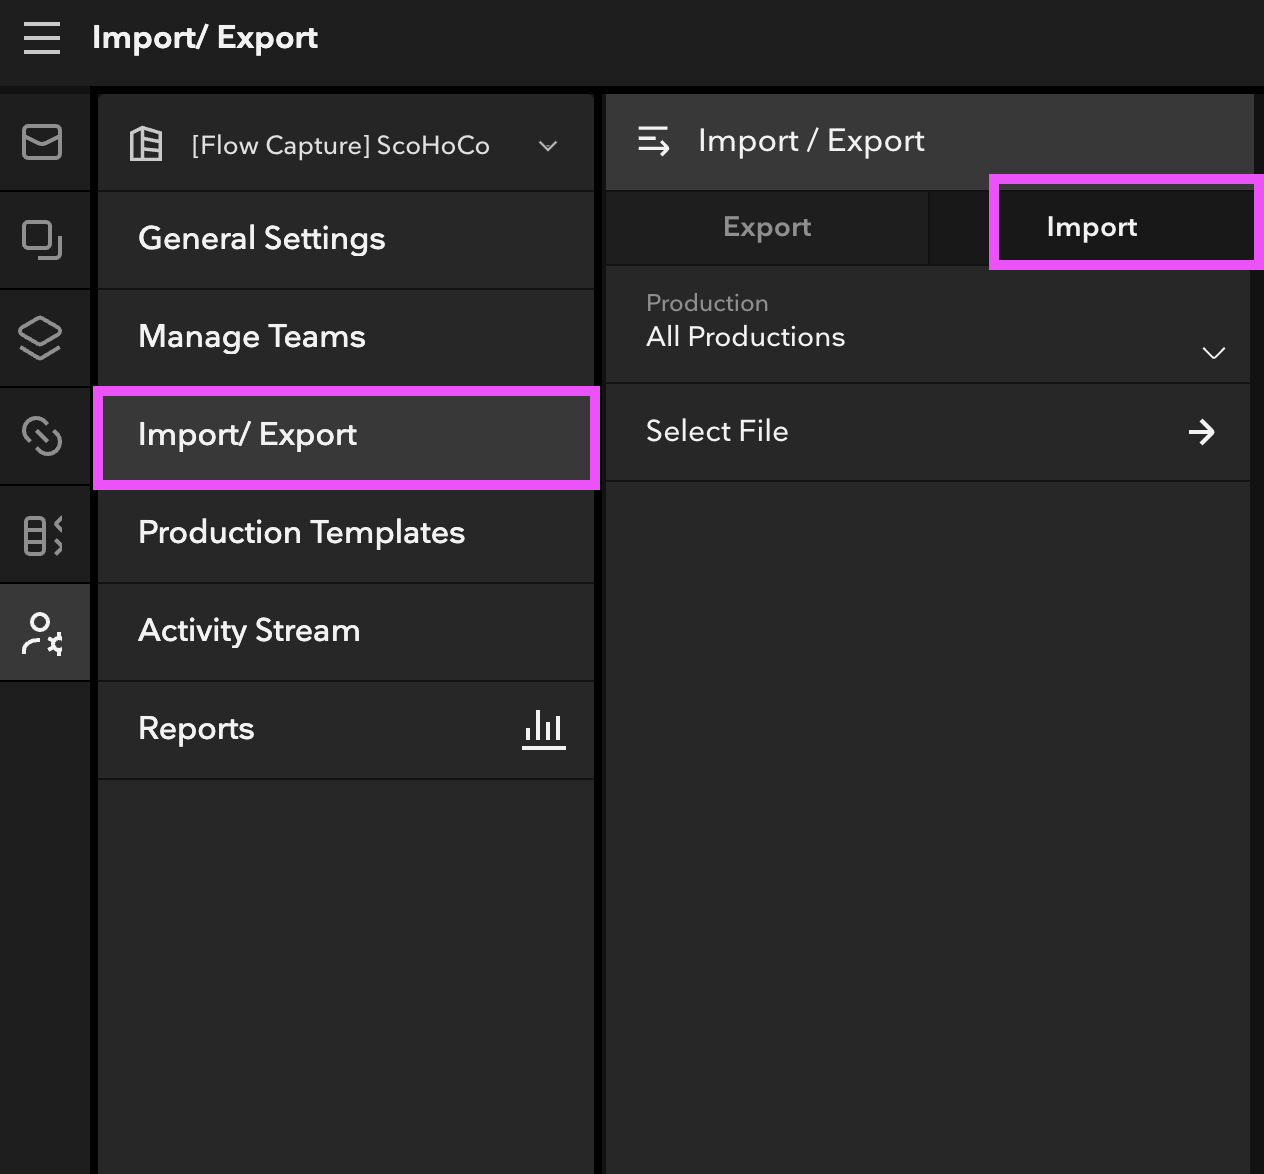Switch to the Export tab

[x=766, y=227]
